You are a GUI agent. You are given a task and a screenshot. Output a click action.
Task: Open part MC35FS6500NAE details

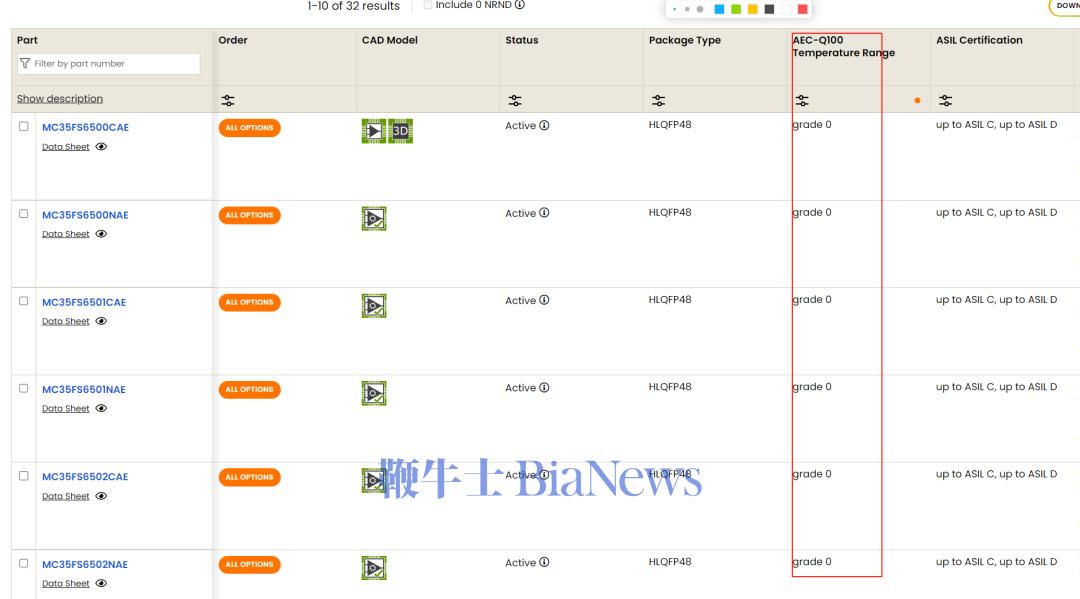pos(85,215)
